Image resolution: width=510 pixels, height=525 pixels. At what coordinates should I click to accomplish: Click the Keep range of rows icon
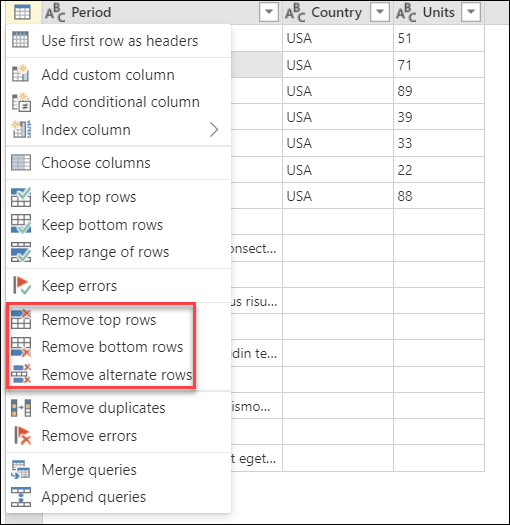[x=21, y=252]
